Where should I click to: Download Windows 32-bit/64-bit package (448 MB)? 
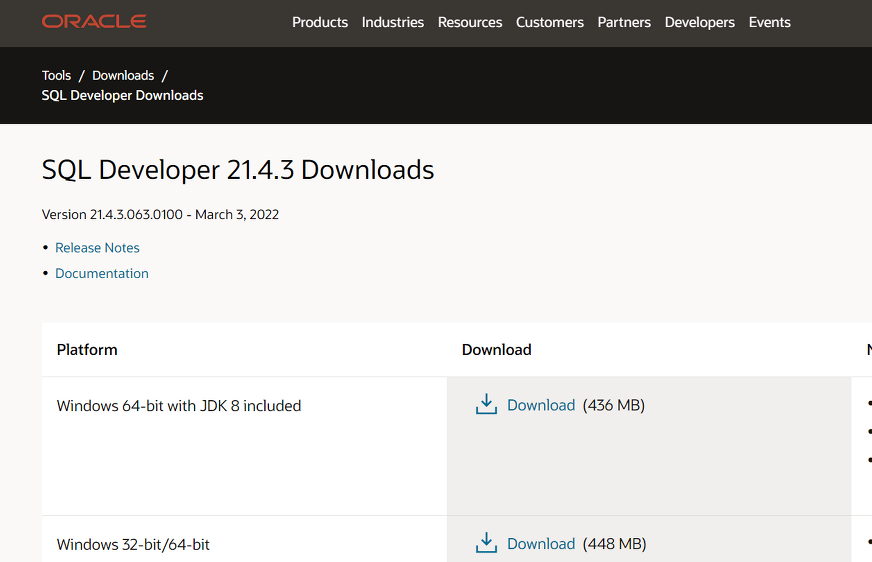coord(541,544)
